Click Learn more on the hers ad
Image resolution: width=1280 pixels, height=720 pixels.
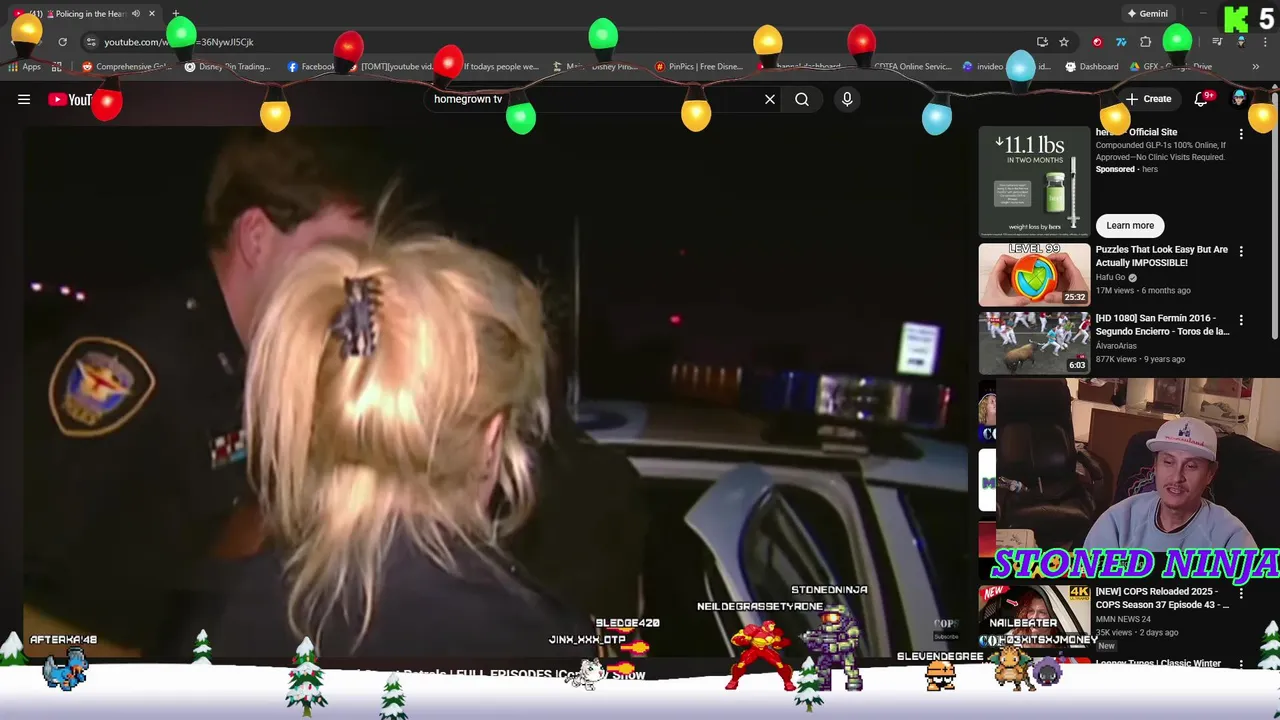coord(1130,225)
